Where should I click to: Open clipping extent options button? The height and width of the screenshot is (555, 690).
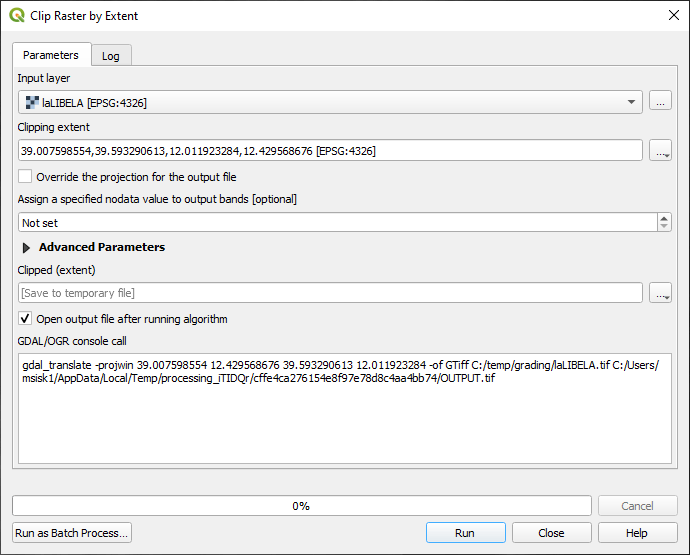coord(660,151)
